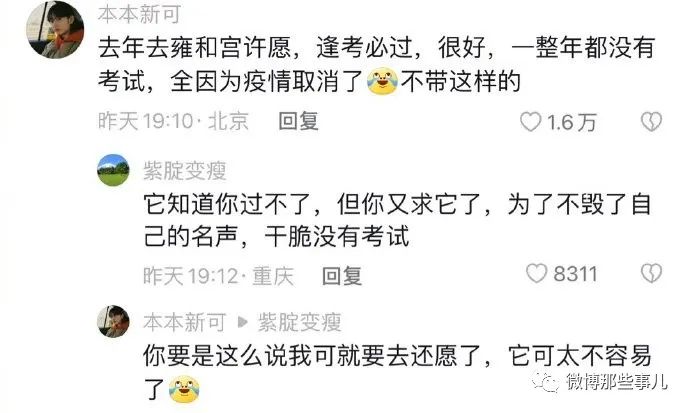Select the comment text 它知道你过不了
Screen dimensions: 690x413
tap(228, 205)
